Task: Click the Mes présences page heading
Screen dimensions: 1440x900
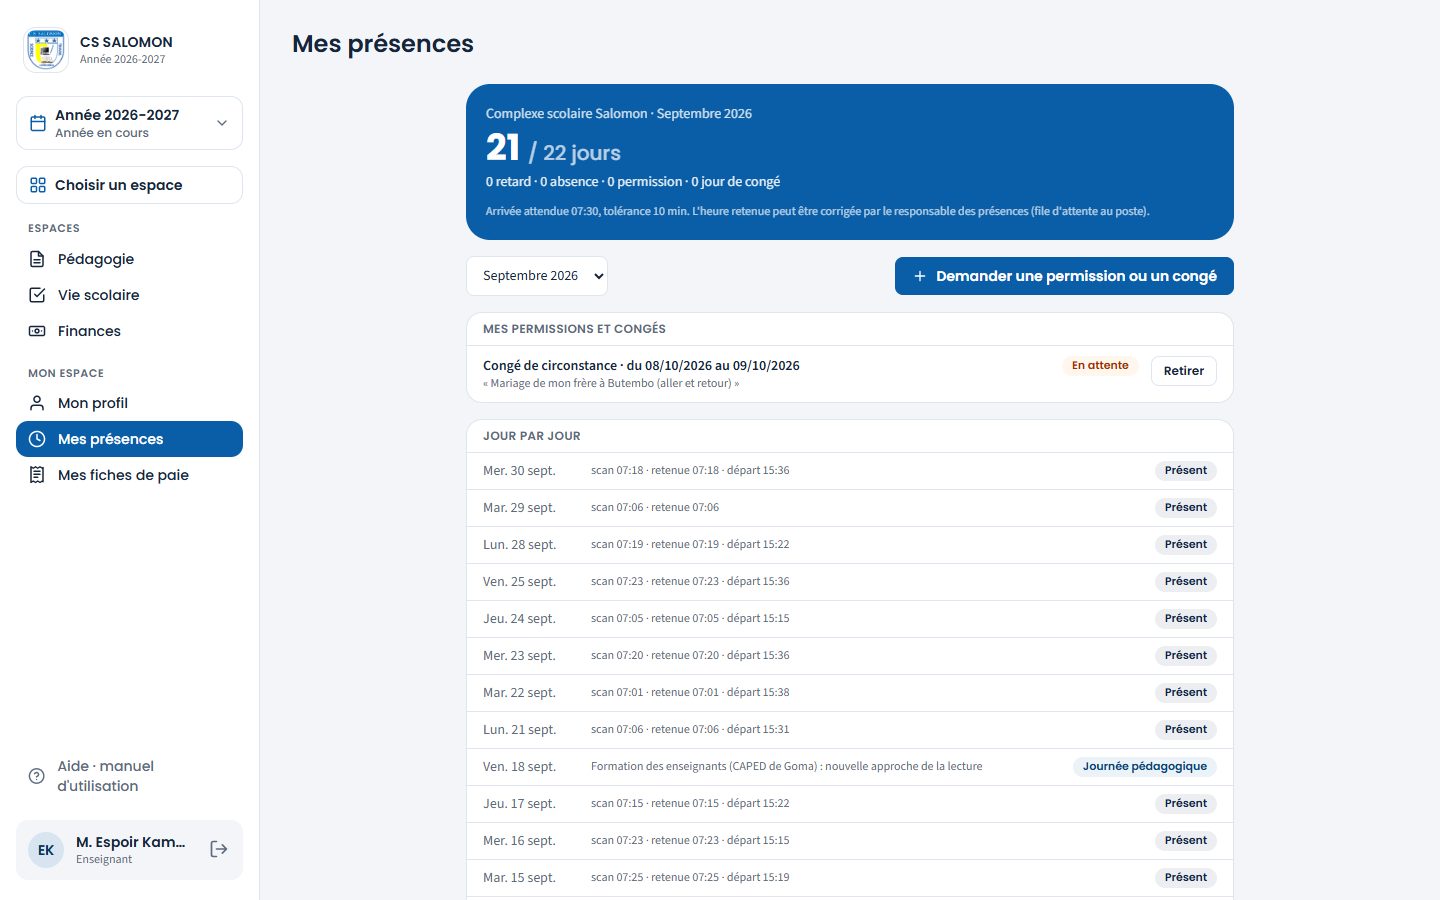Action: tap(383, 44)
